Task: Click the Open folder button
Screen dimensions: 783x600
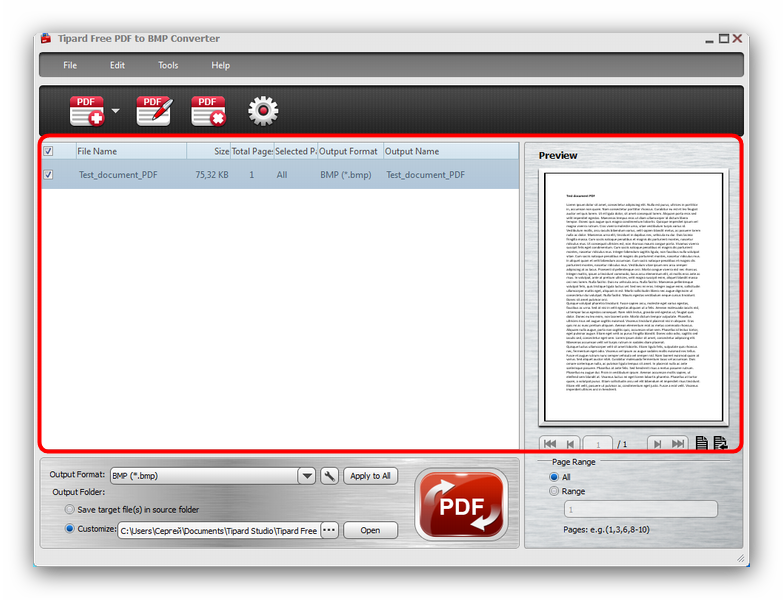Action: tap(370, 530)
